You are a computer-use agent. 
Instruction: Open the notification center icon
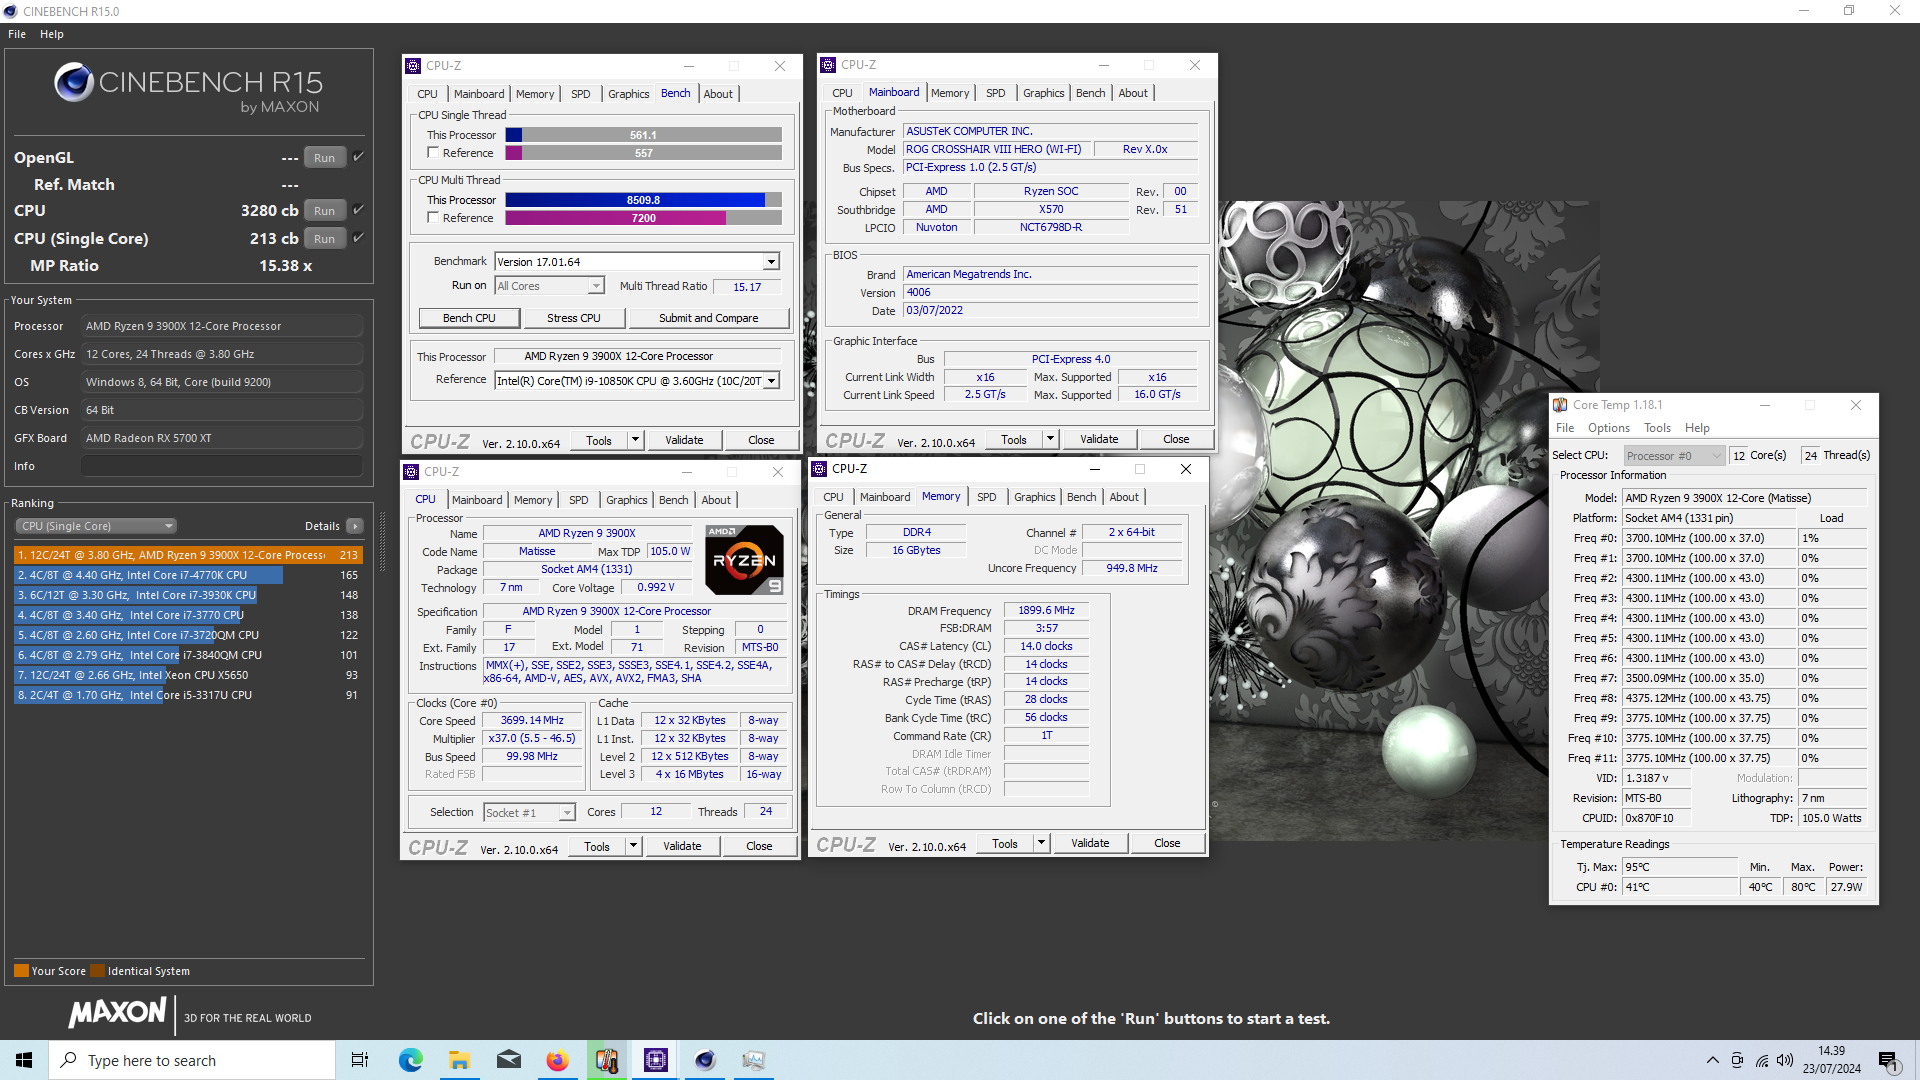coord(1889,1061)
